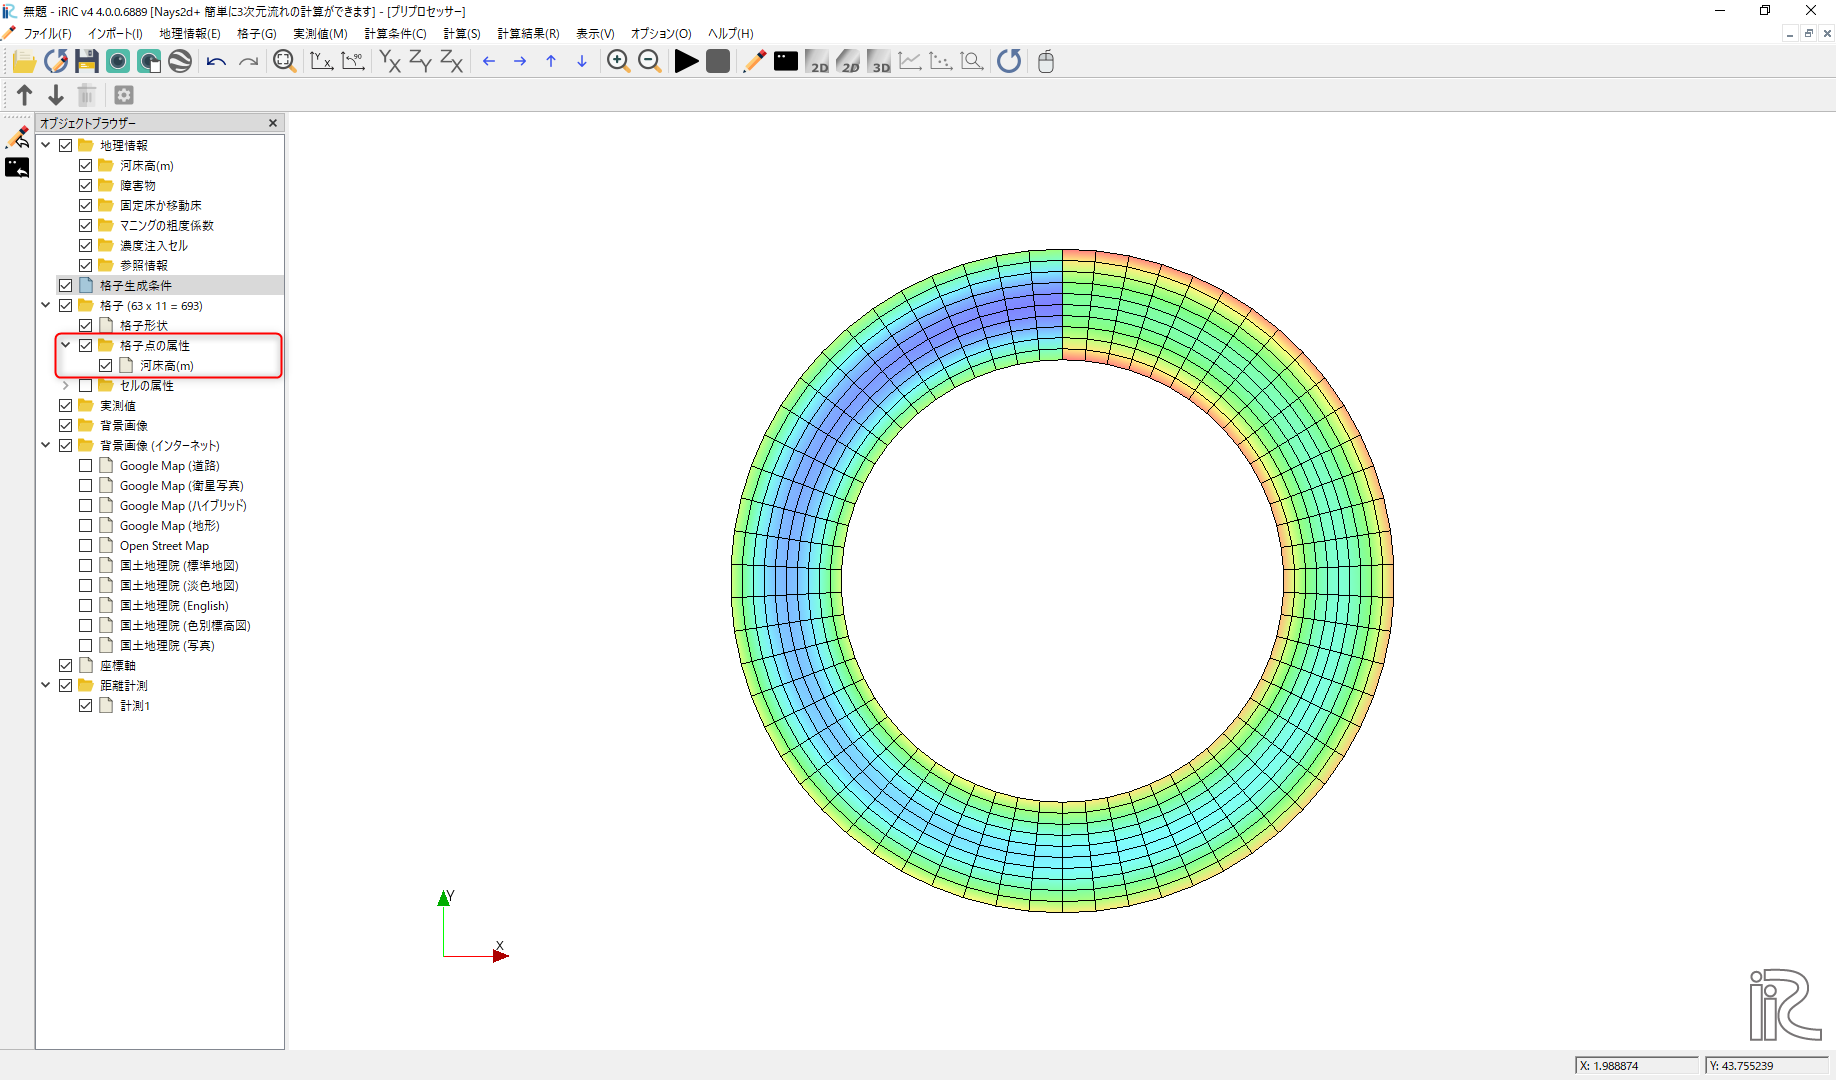The width and height of the screenshot is (1836, 1080).
Task: Collapse the 距離計測 tree node
Action: pyautogui.click(x=46, y=685)
